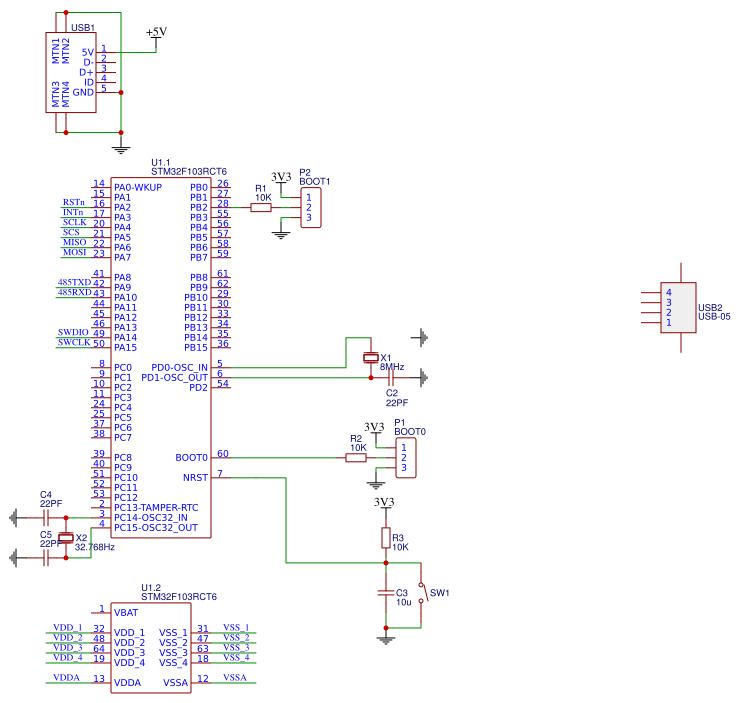Click the U1.1 designator text

click(161, 163)
